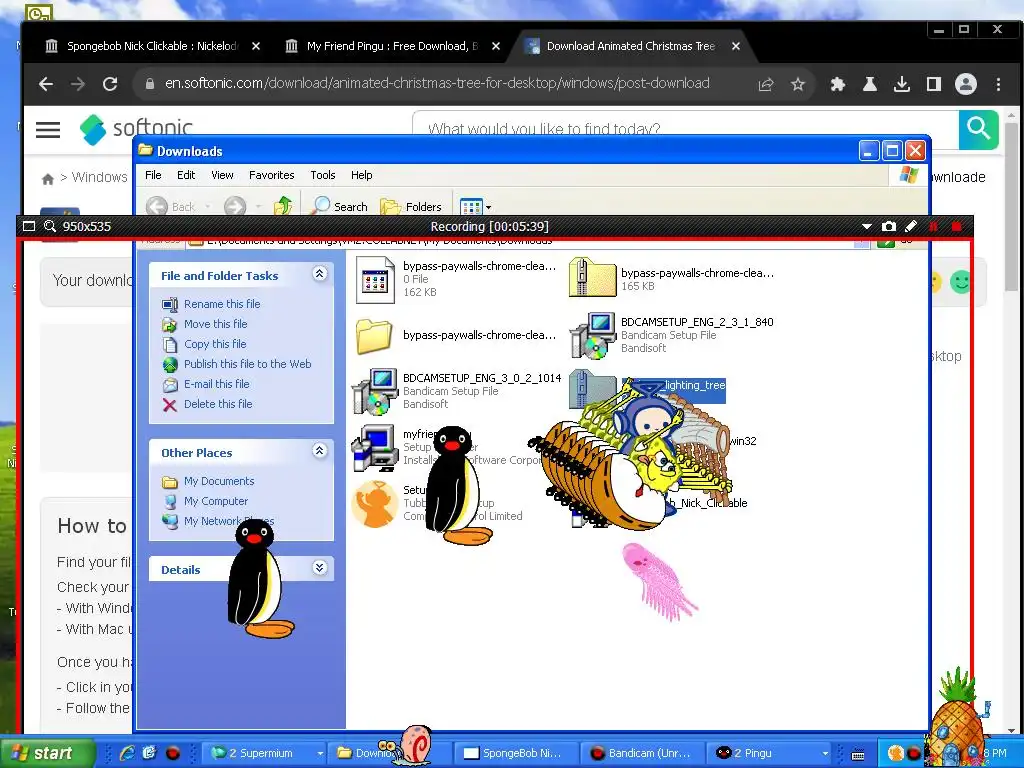
Task: Pause the Bandicam recording
Action: pos(933,227)
